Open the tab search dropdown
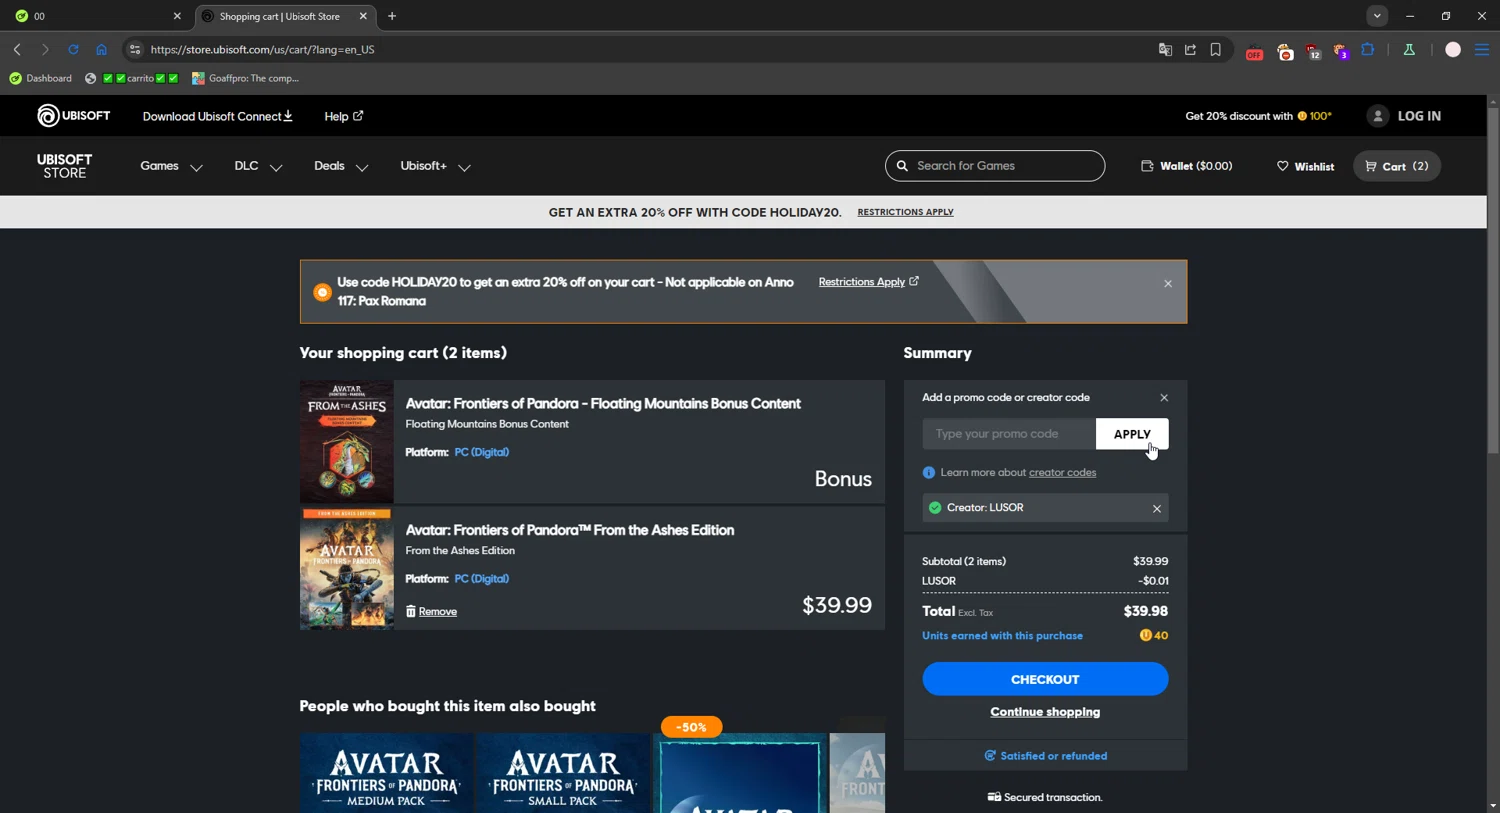Viewport: 1500px width, 813px height. click(1377, 16)
